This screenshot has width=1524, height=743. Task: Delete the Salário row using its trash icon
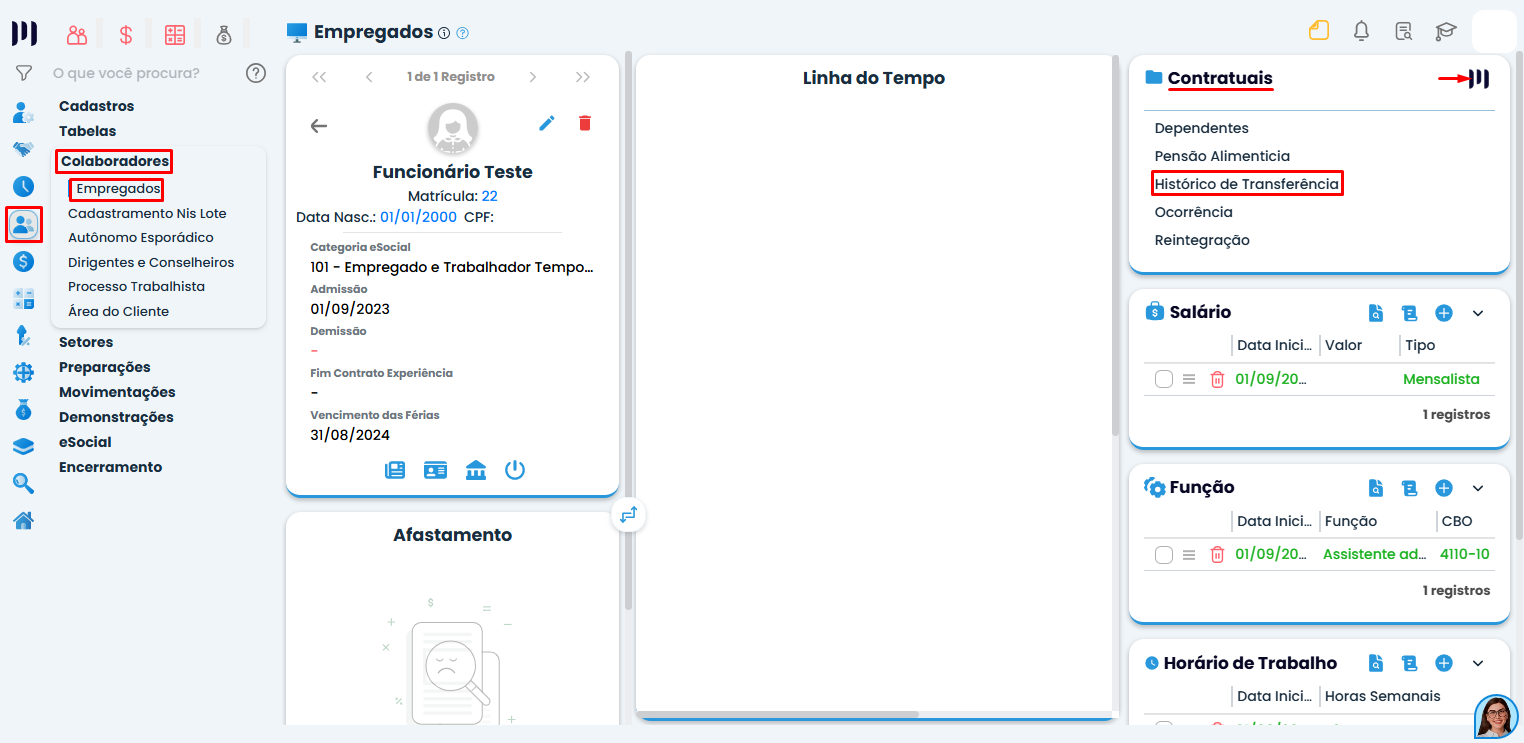point(1217,379)
